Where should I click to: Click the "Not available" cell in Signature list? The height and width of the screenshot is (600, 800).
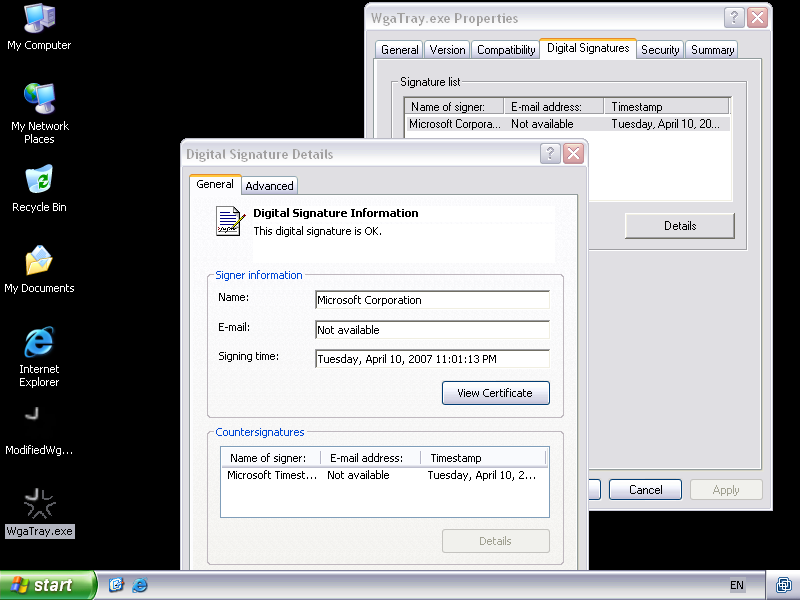pyautogui.click(x=542, y=124)
